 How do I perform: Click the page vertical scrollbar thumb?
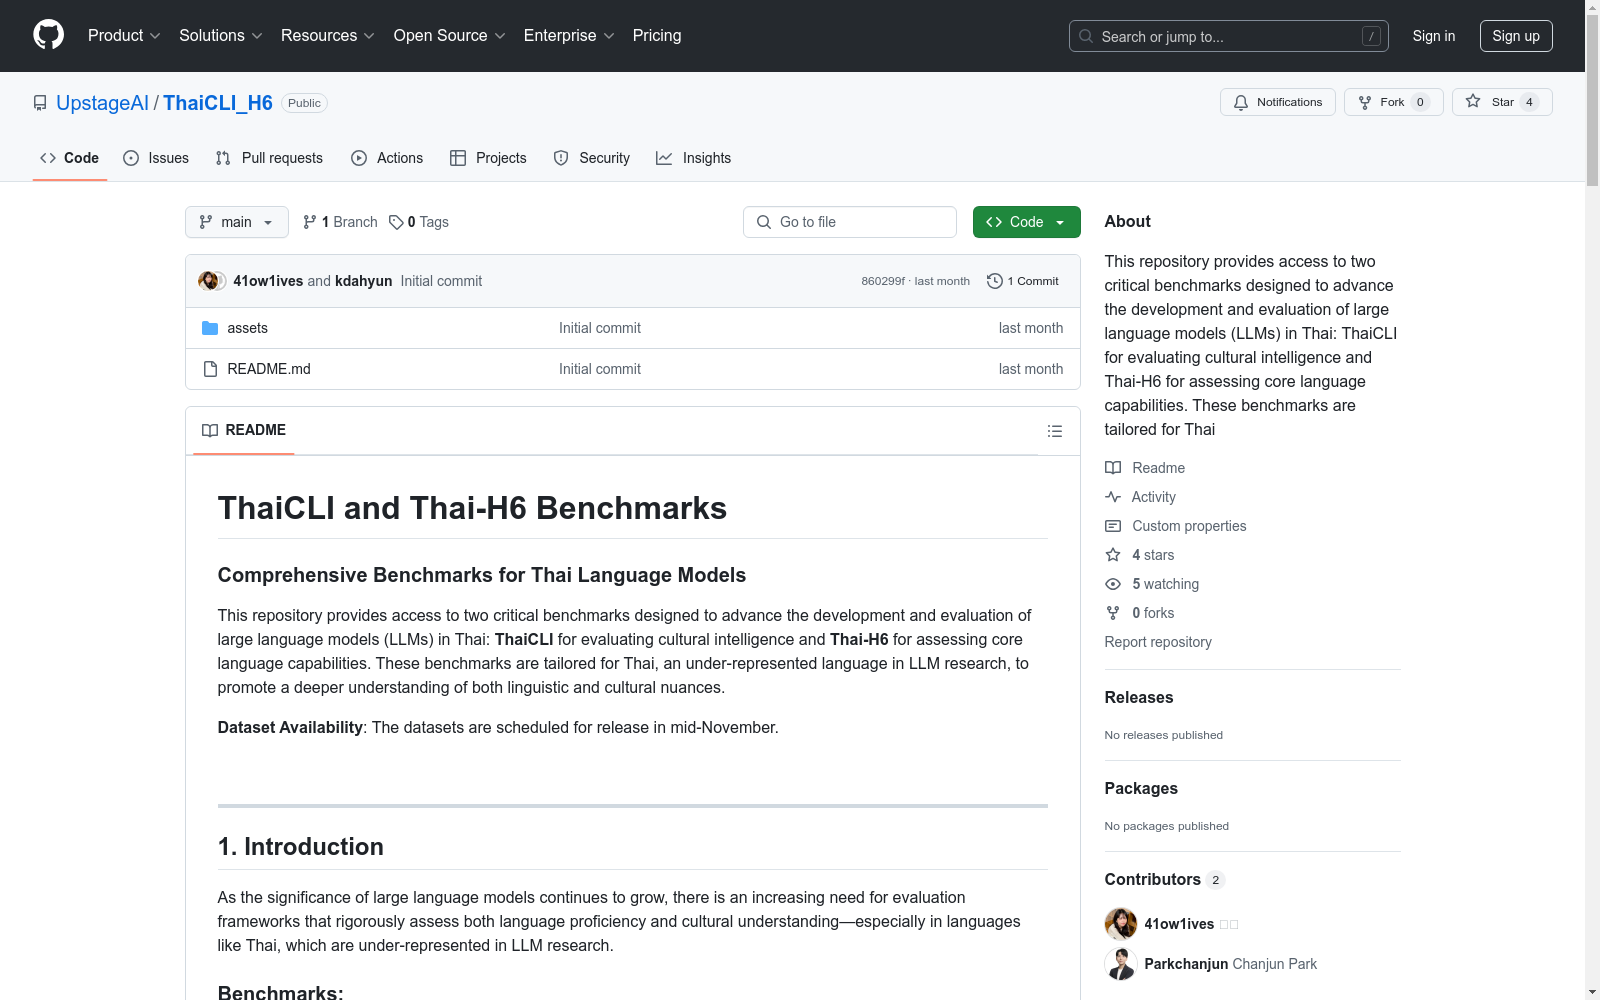pyautogui.click(x=1592, y=100)
